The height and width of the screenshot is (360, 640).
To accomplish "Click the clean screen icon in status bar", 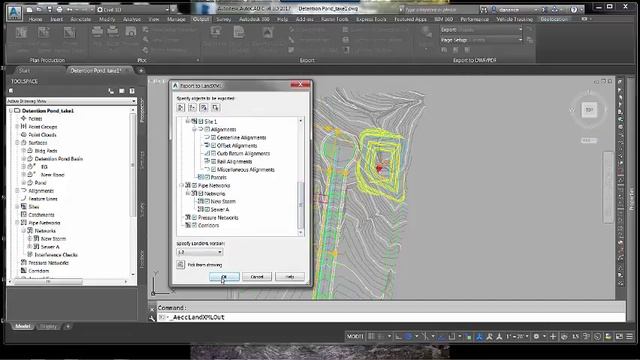I will pos(619,336).
